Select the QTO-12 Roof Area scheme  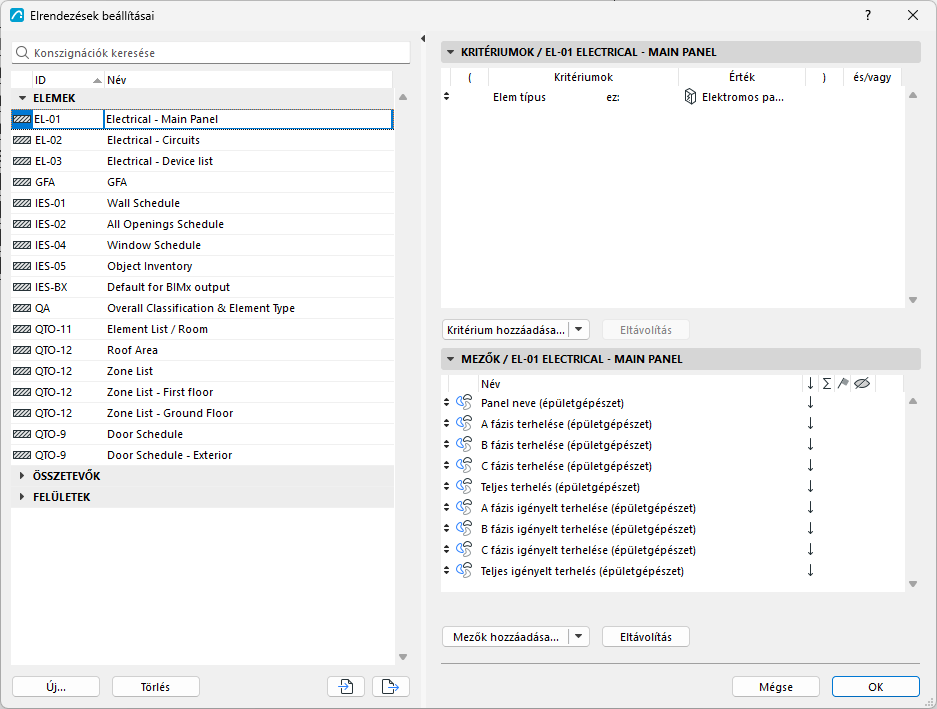[x=203, y=350]
